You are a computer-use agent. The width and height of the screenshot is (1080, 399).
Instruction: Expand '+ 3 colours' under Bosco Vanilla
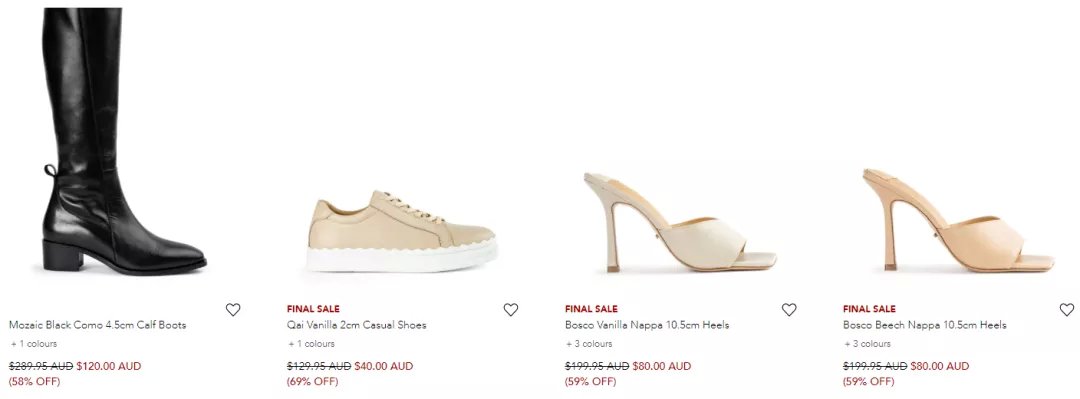point(589,343)
